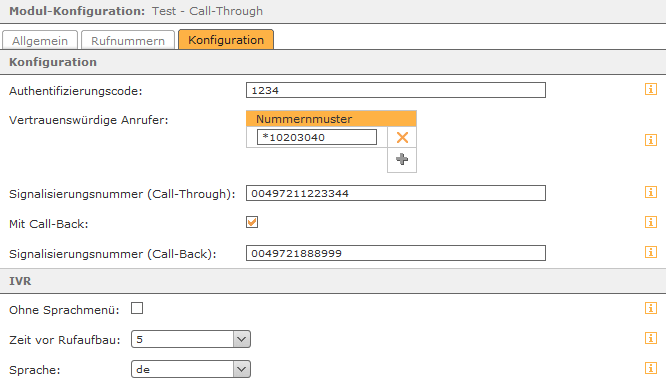Image resolution: width=666 pixels, height=387 pixels.
Task: Open the Rufnummern tab
Action: pos(128,40)
